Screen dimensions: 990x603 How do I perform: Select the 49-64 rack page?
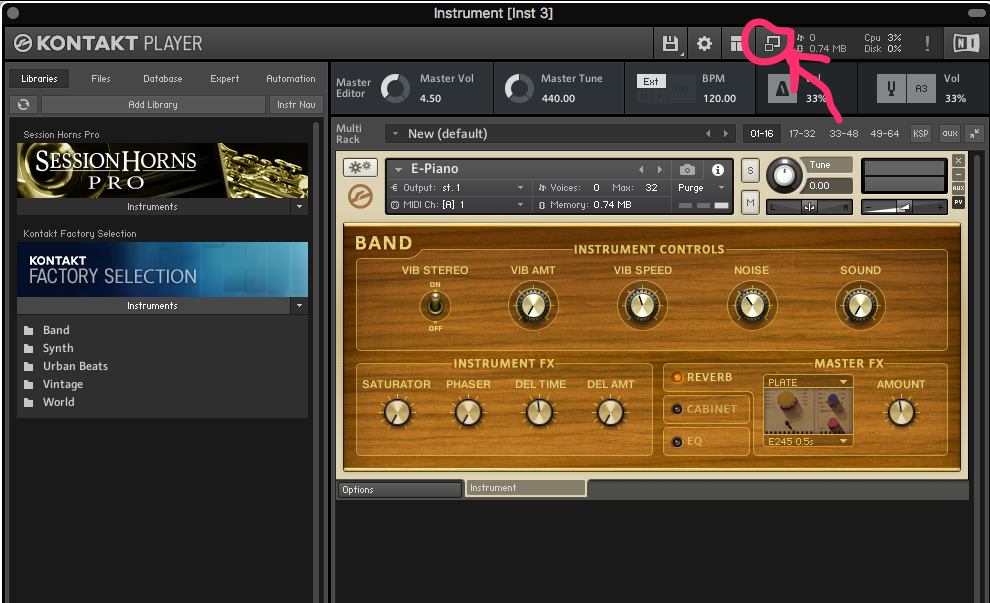click(x=885, y=133)
